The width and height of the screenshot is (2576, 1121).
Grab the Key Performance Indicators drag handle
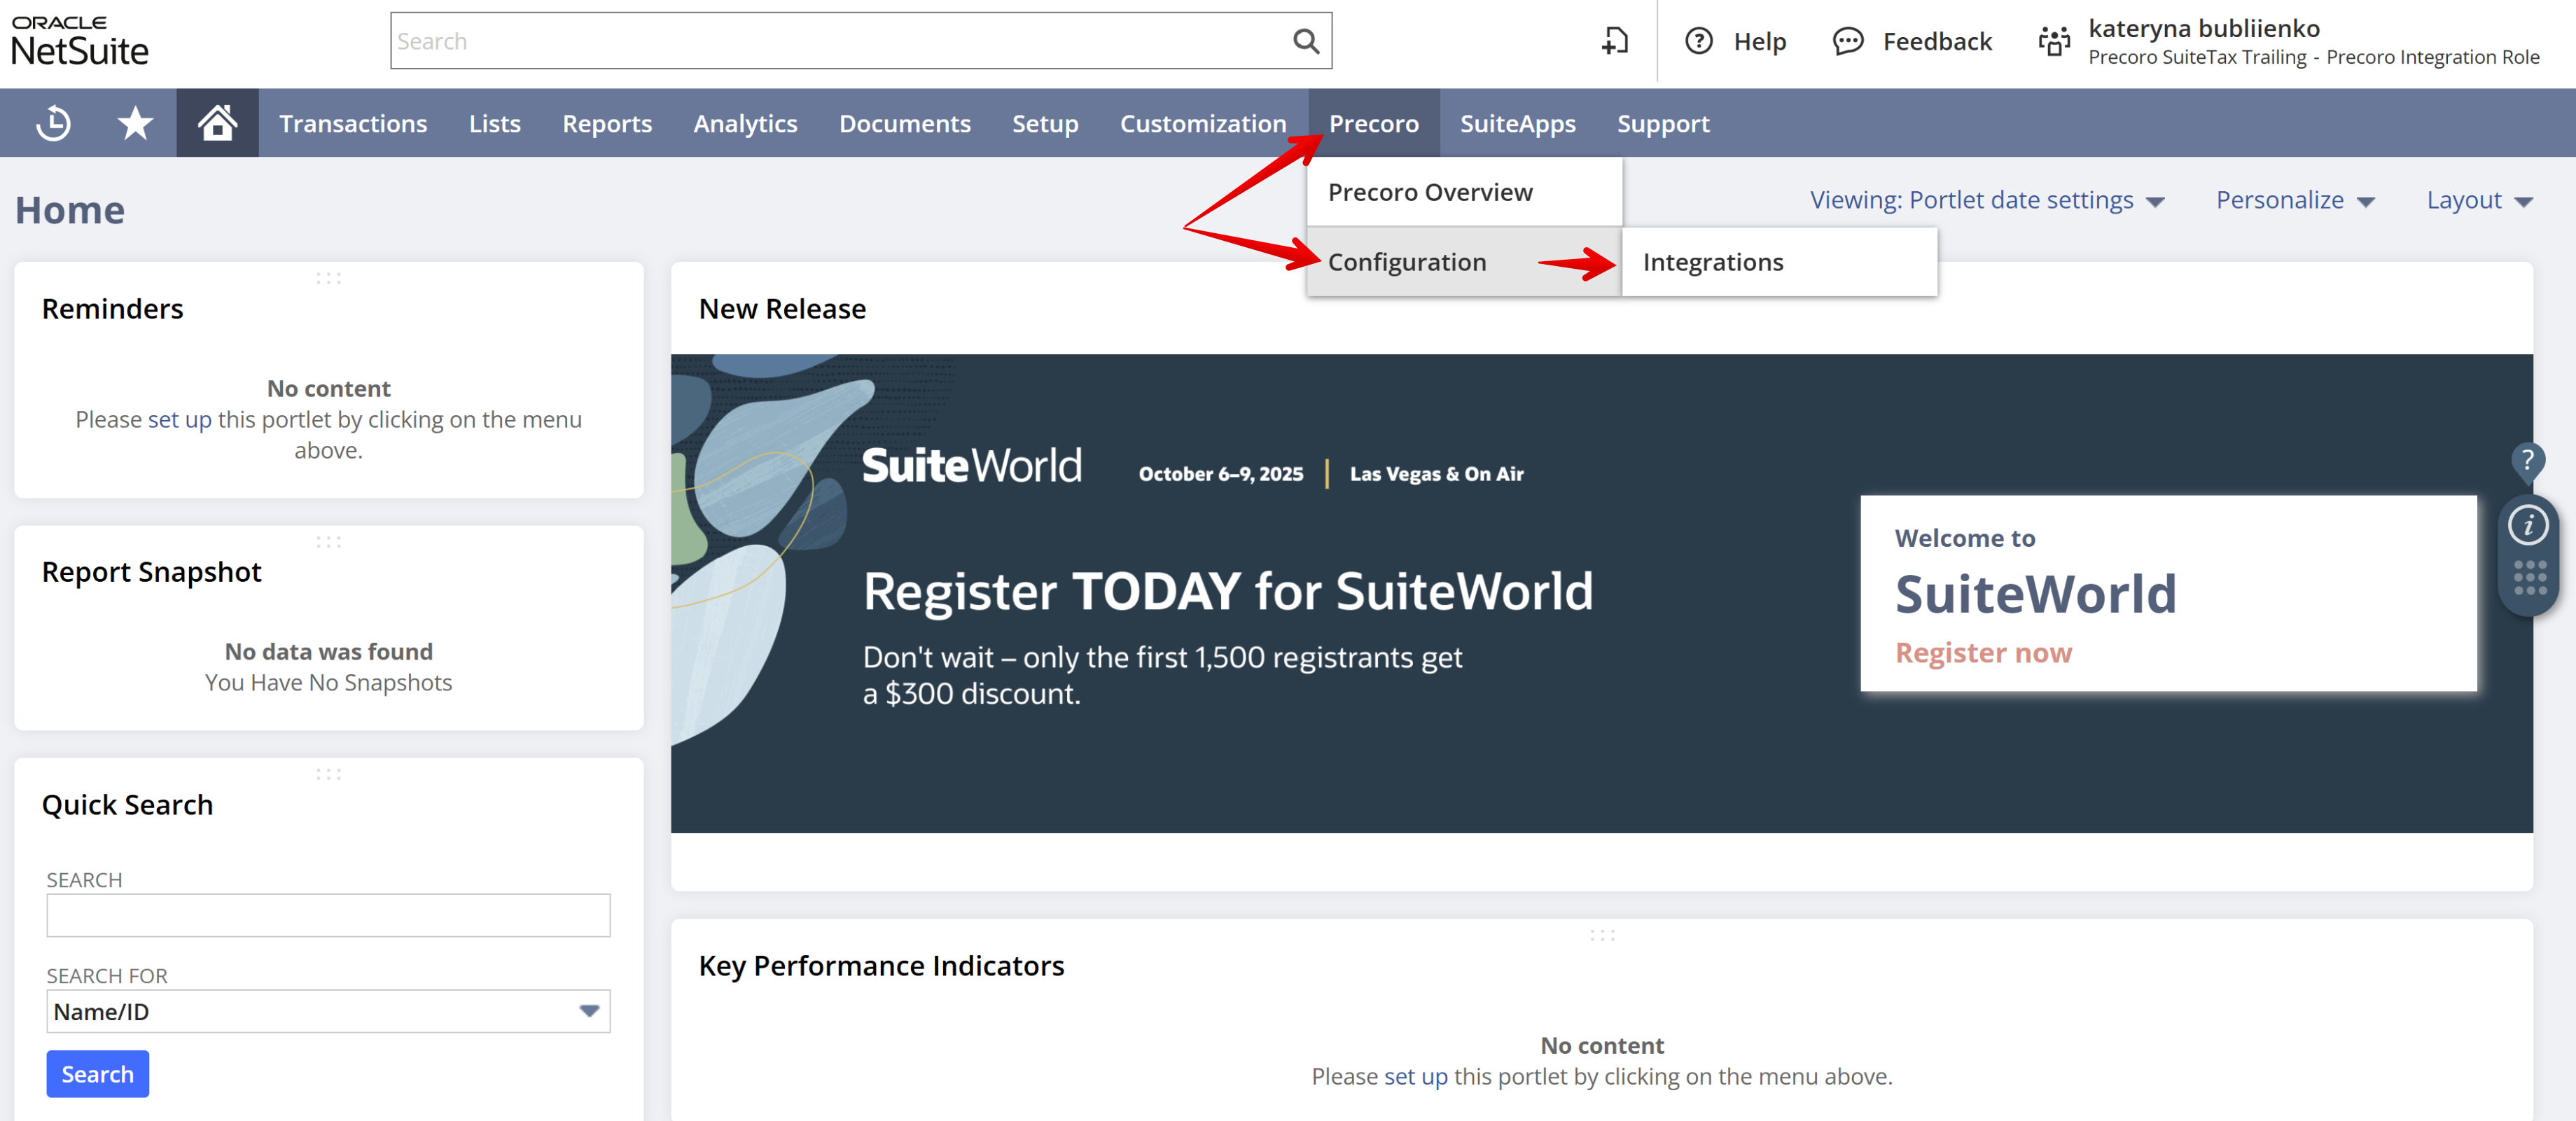click(1602, 935)
